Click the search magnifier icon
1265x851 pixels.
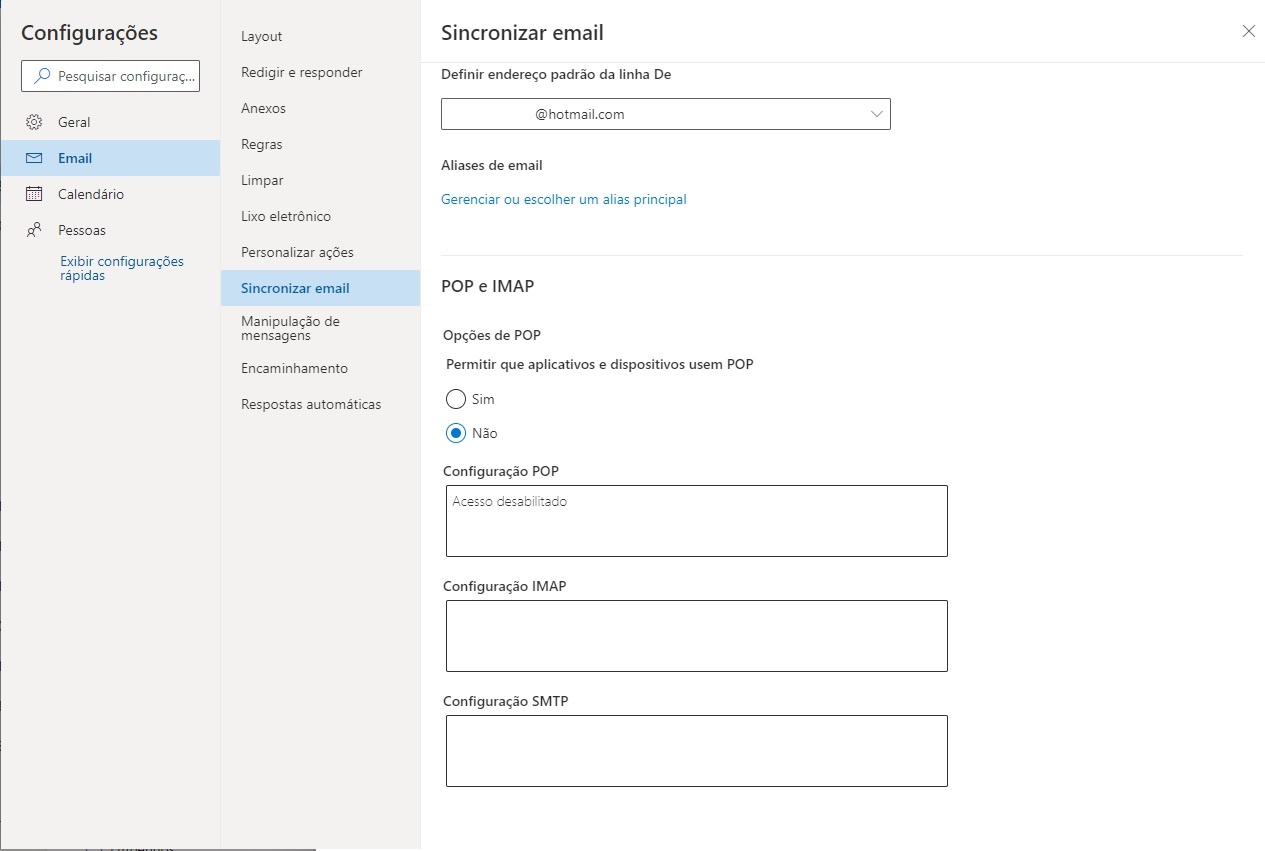pyautogui.click(x=42, y=76)
